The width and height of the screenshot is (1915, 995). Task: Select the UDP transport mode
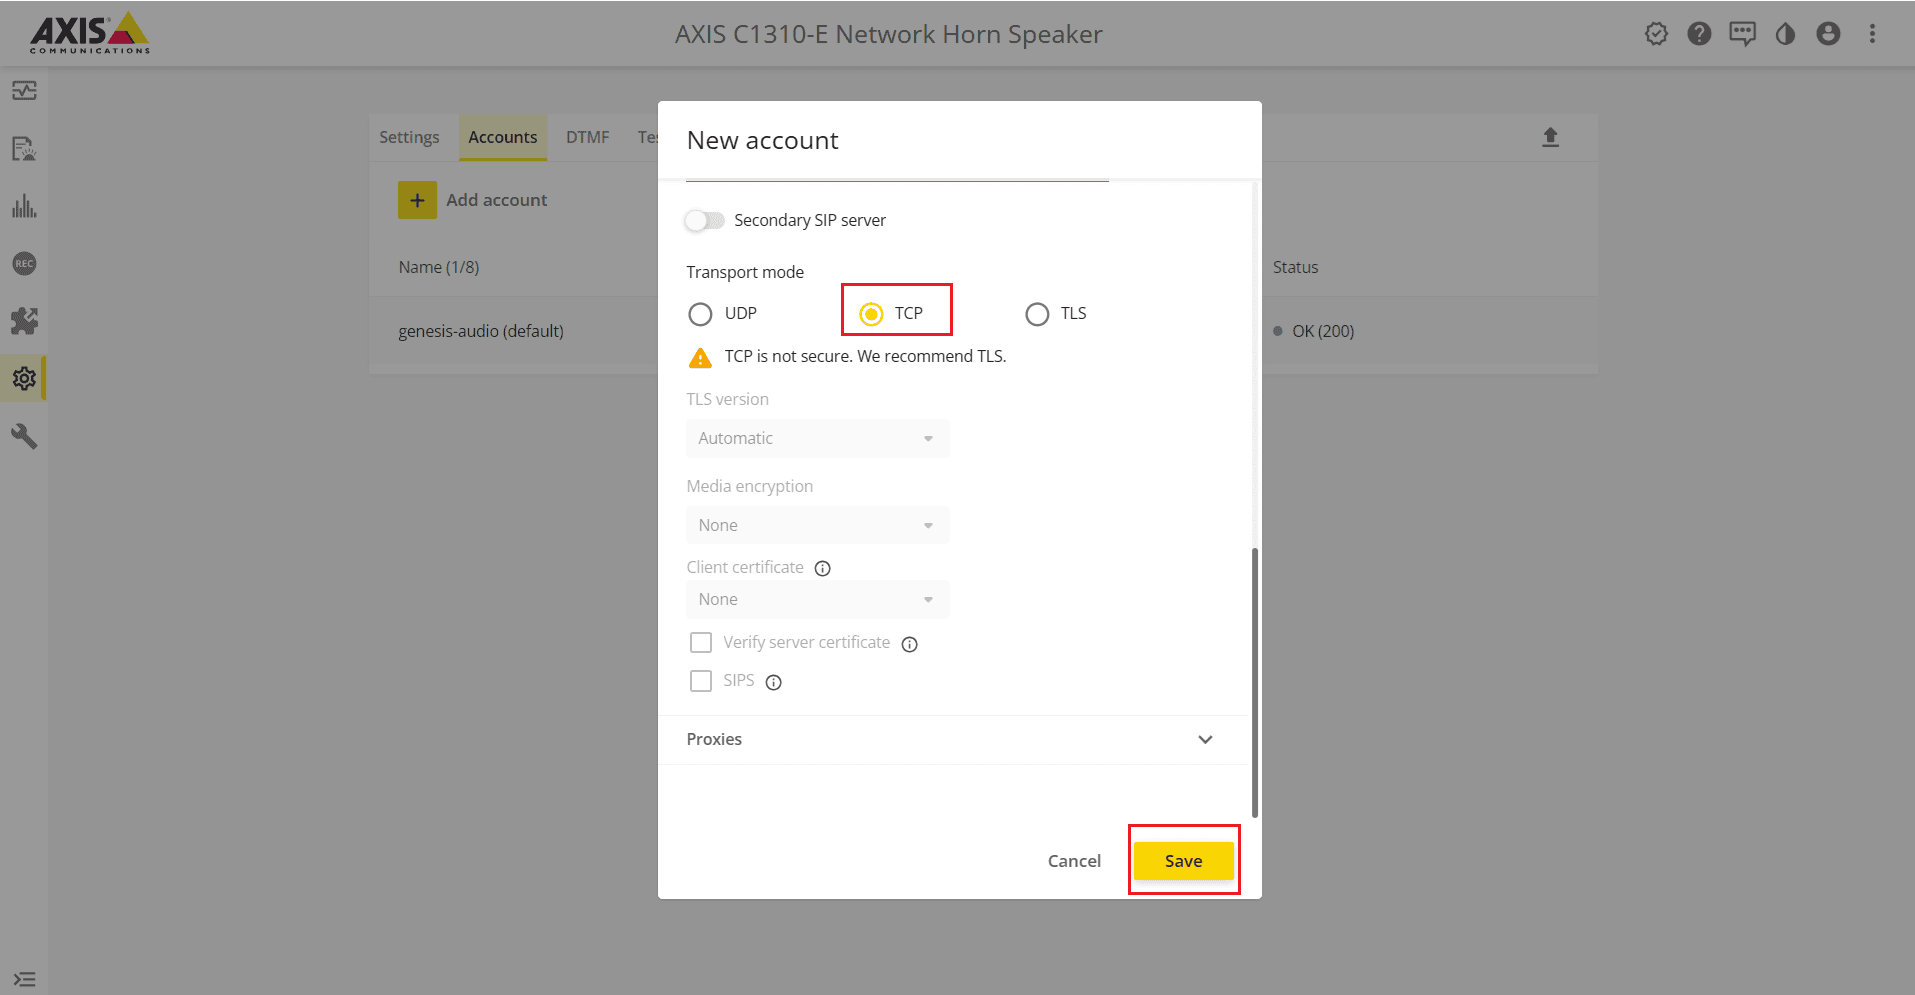[700, 314]
